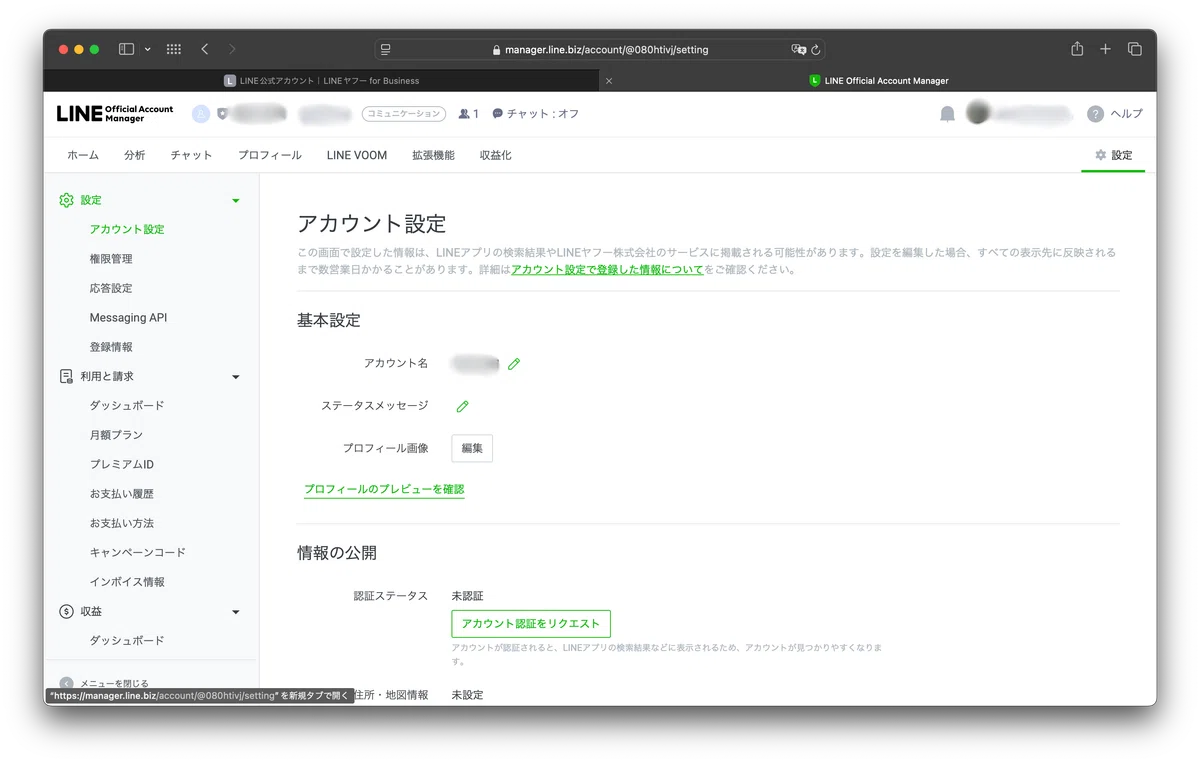The image size is (1200, 763).
Task: Select Messaging API in sidebar
Action: tap(128, 318)
